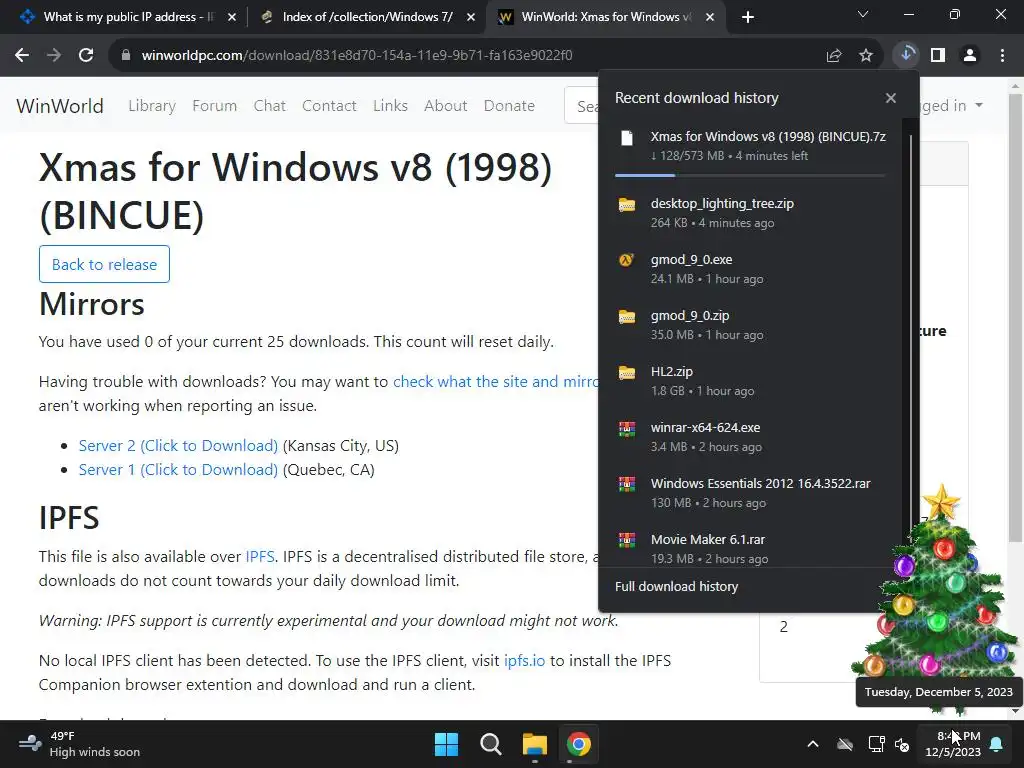Download from Server 2 (Kansas City)
1024x768 pixels.
click(x=178, y=445)
